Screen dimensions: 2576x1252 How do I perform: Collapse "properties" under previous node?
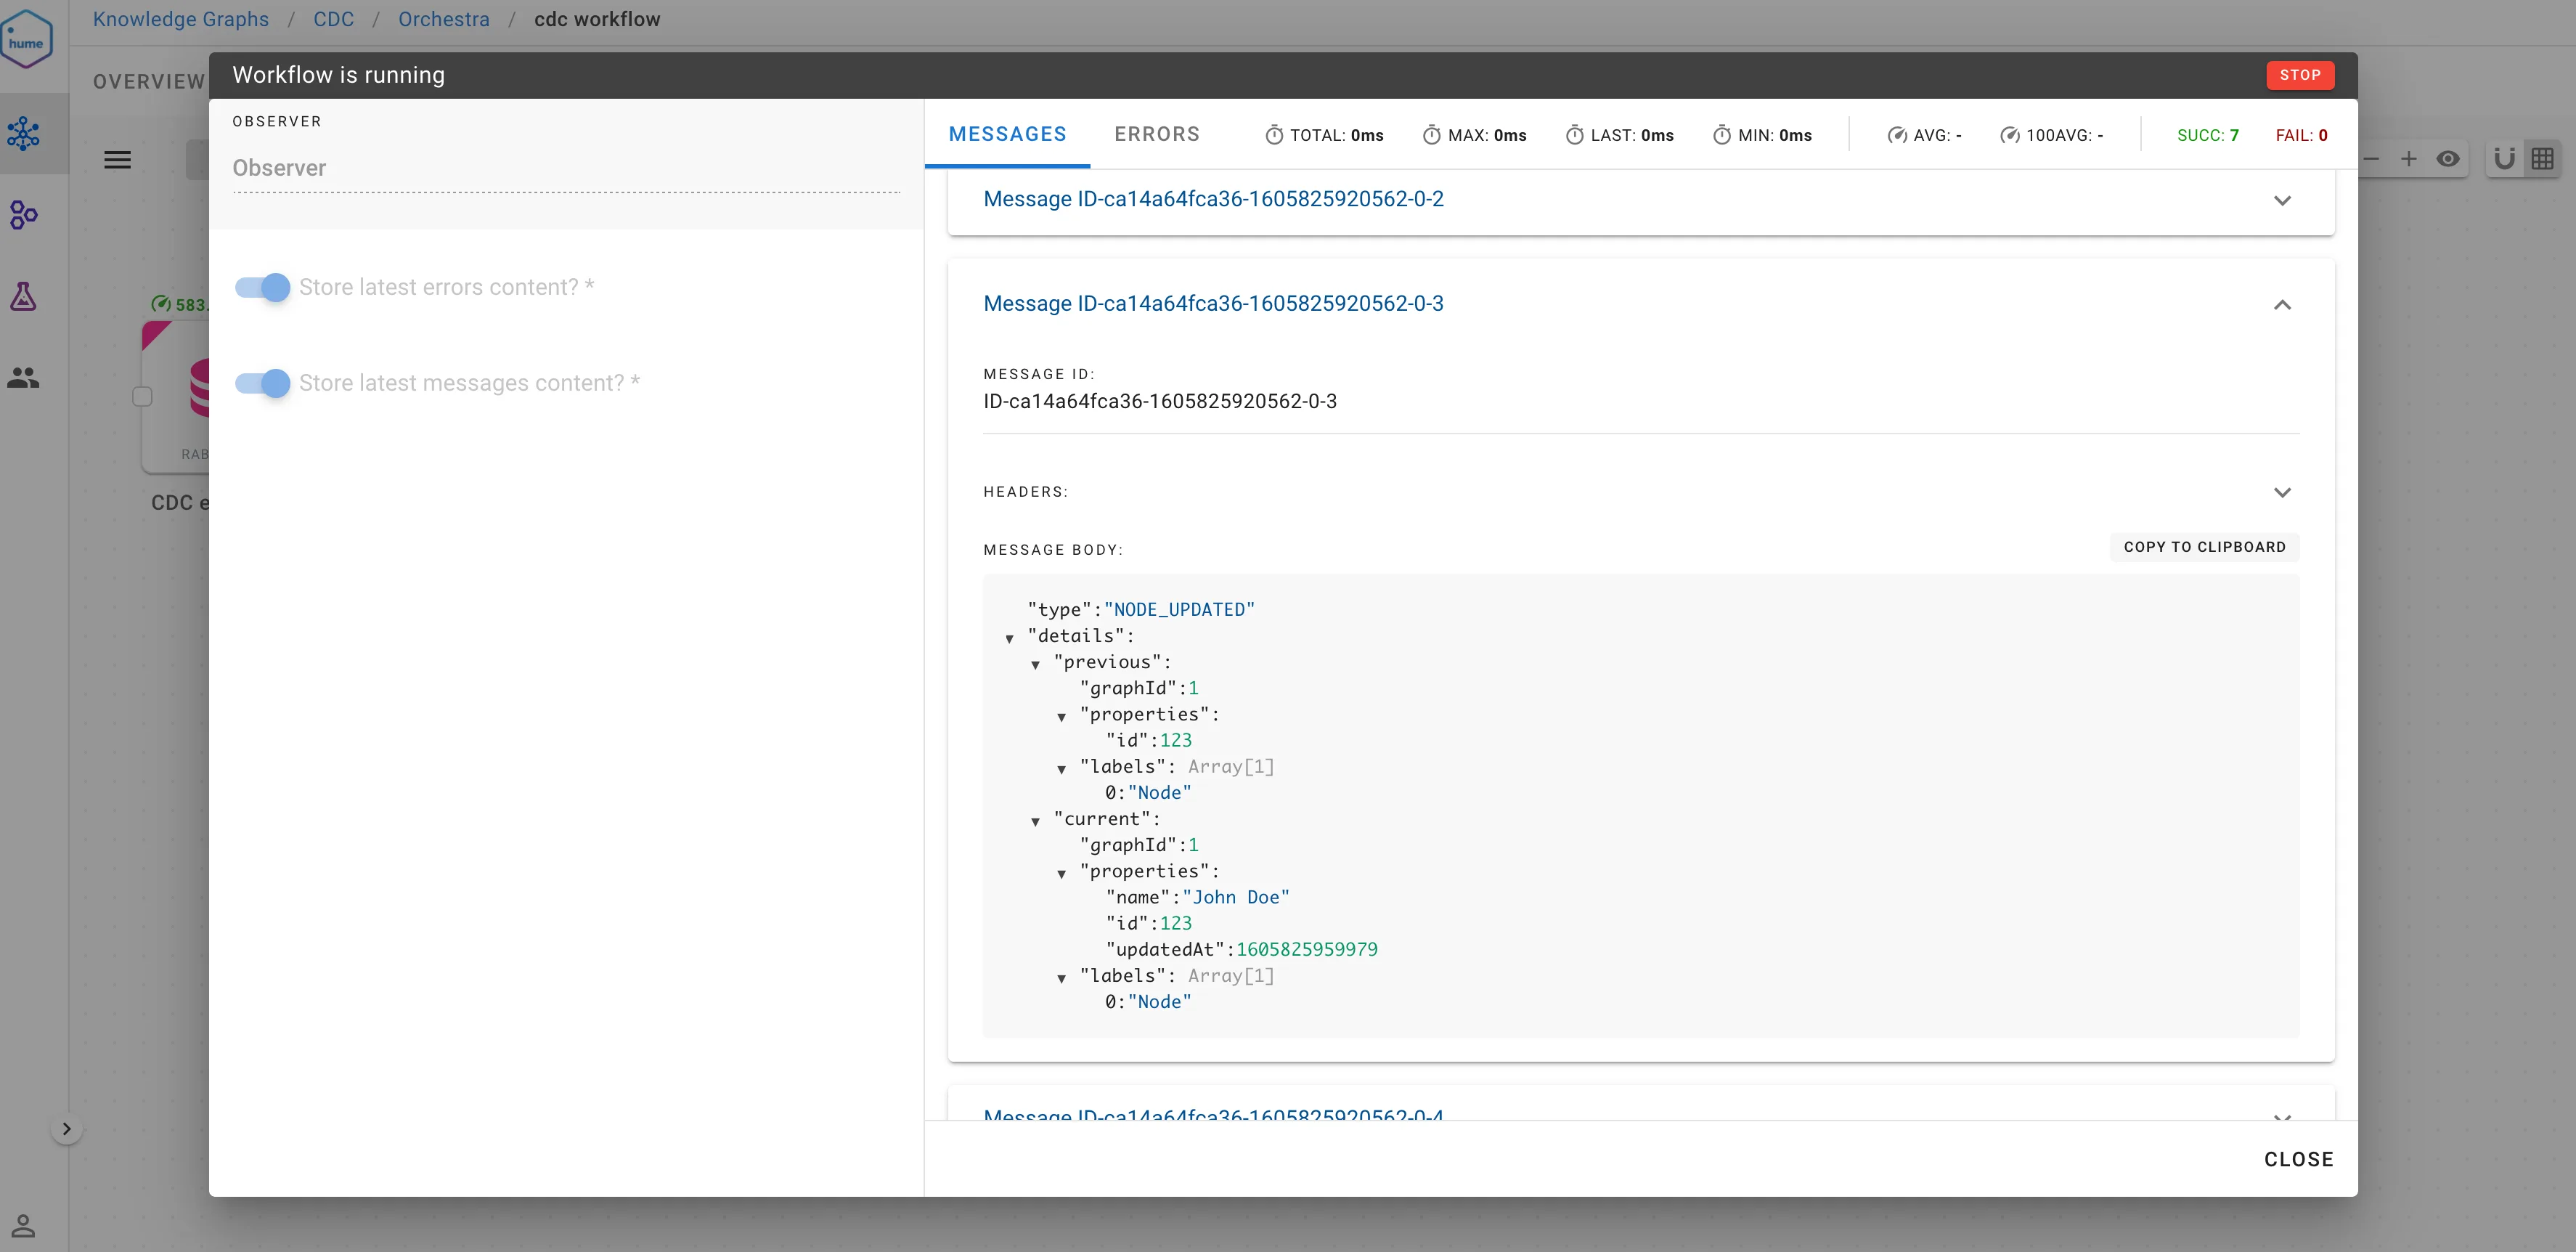pos(1061,716)
